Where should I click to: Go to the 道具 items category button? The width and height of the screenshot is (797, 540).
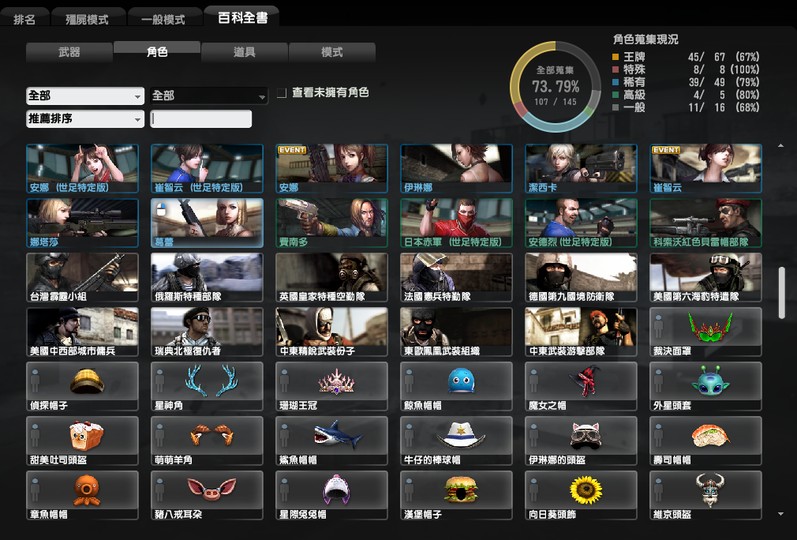tap(244, 52)
